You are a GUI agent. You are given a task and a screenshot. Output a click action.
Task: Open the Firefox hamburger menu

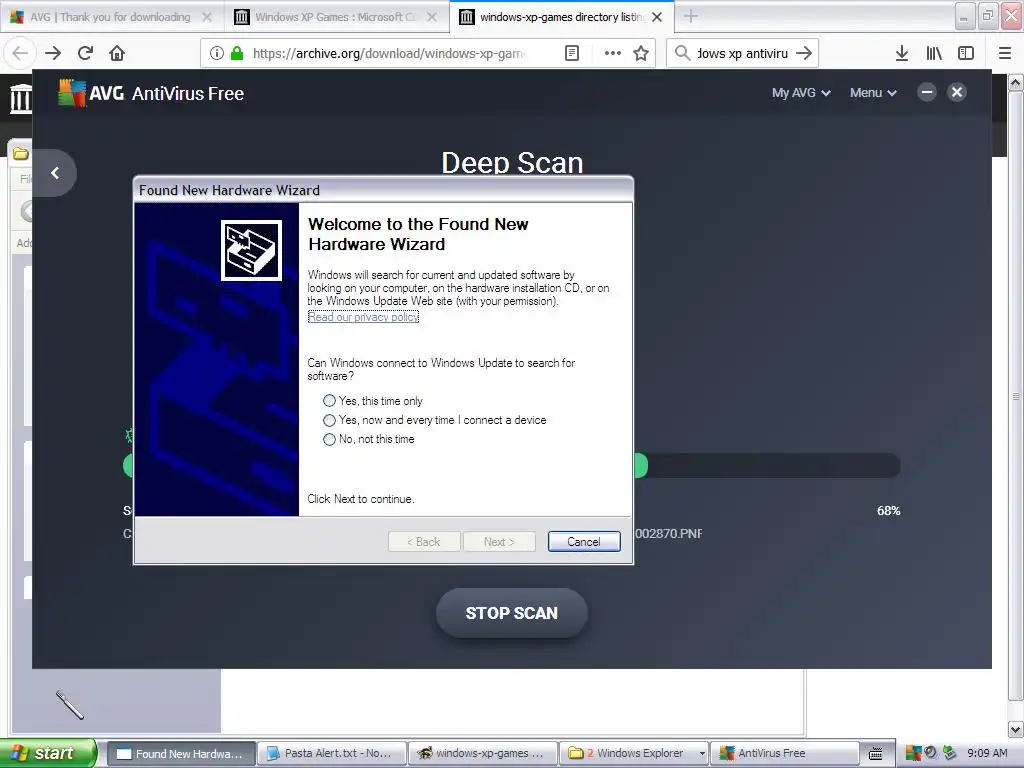point(1005,54)
